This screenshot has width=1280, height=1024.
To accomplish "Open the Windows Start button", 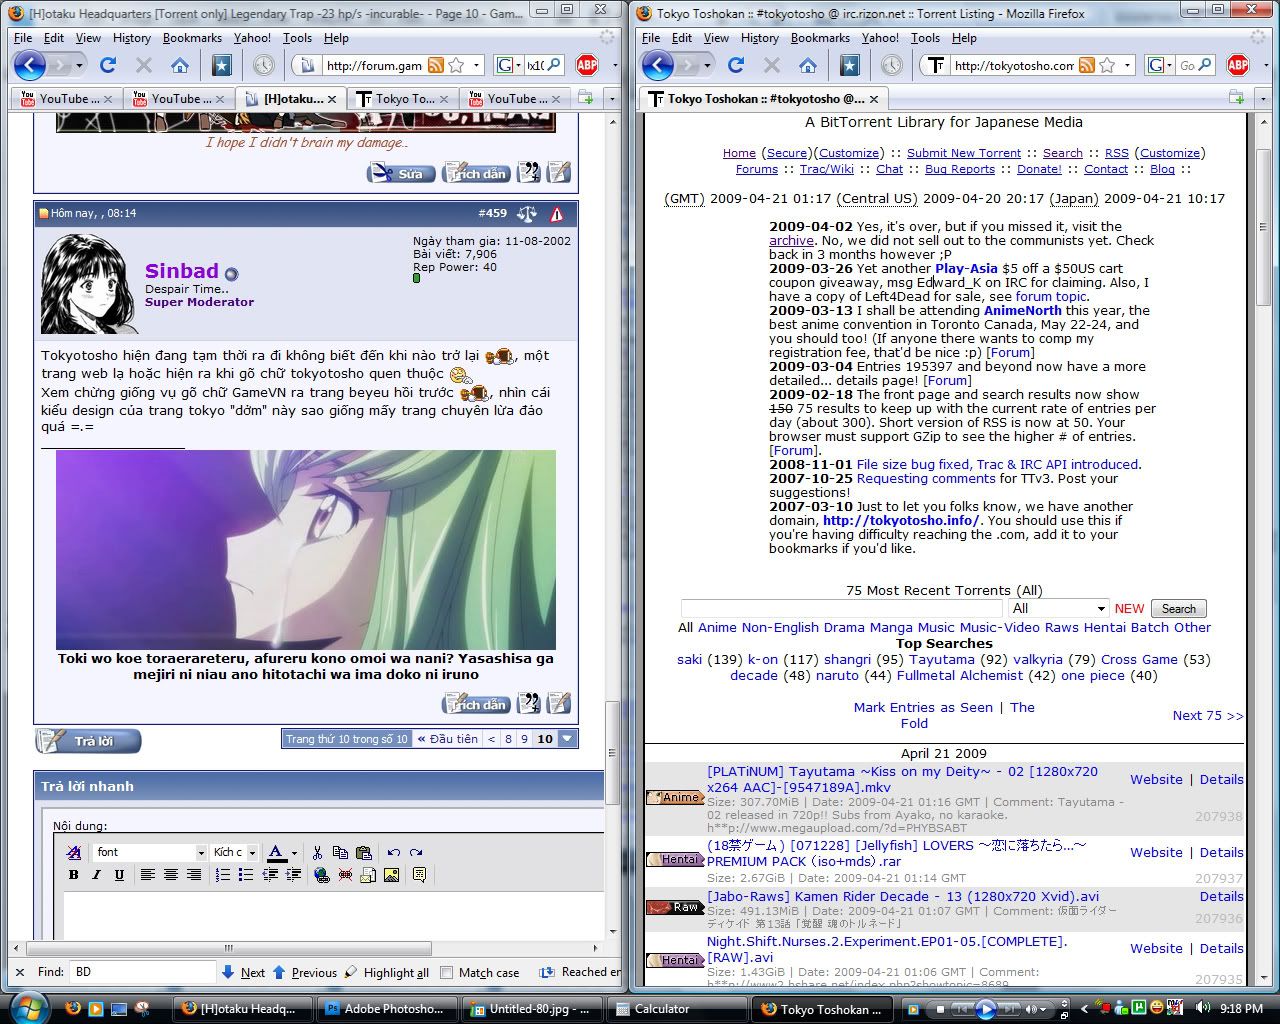I will (27, 1006).
